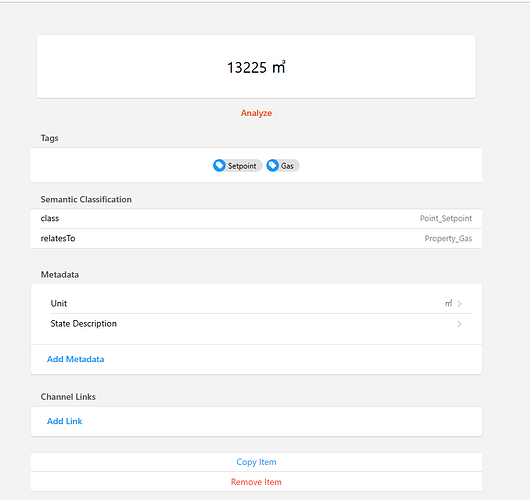Click Copy Item button
Viewport: 530px width, 500px height.
tap(256, 462)
